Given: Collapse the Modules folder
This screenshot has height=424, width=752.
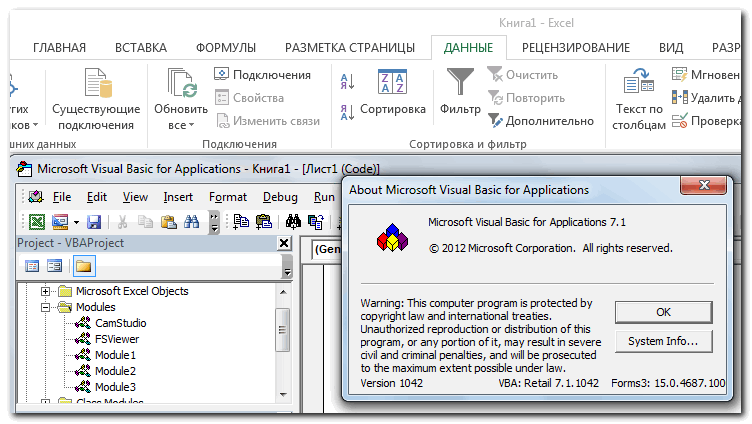Looking at the screenshot, I should [45, 307].
